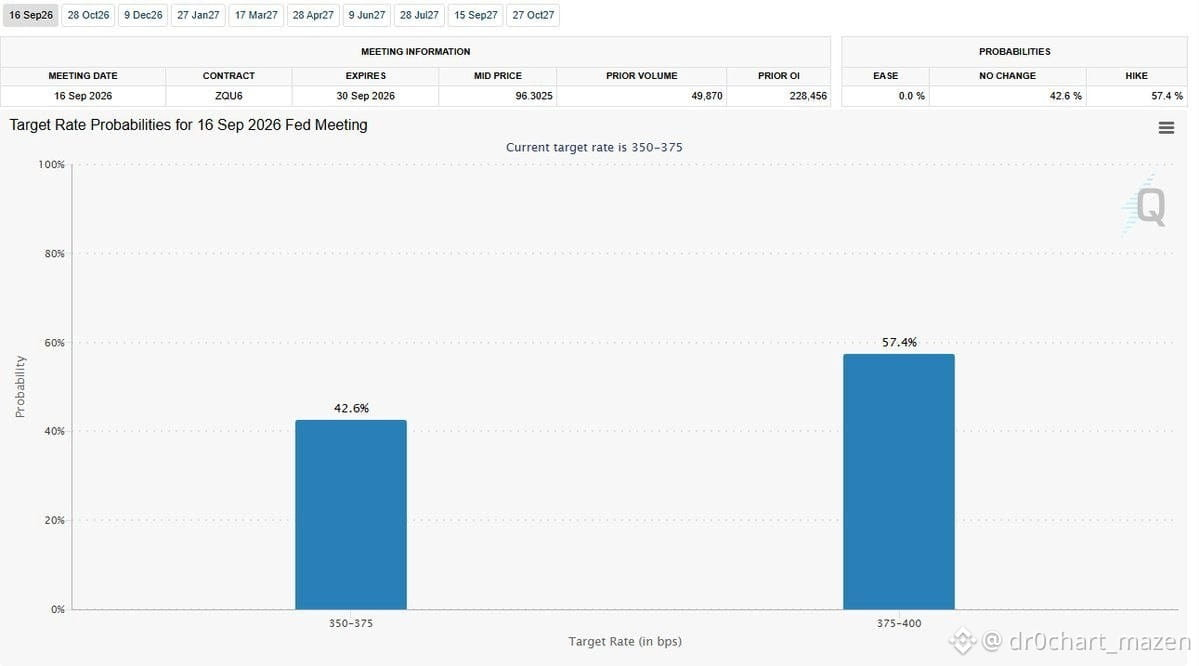Click the HIKE probability header

(1136, 76)
